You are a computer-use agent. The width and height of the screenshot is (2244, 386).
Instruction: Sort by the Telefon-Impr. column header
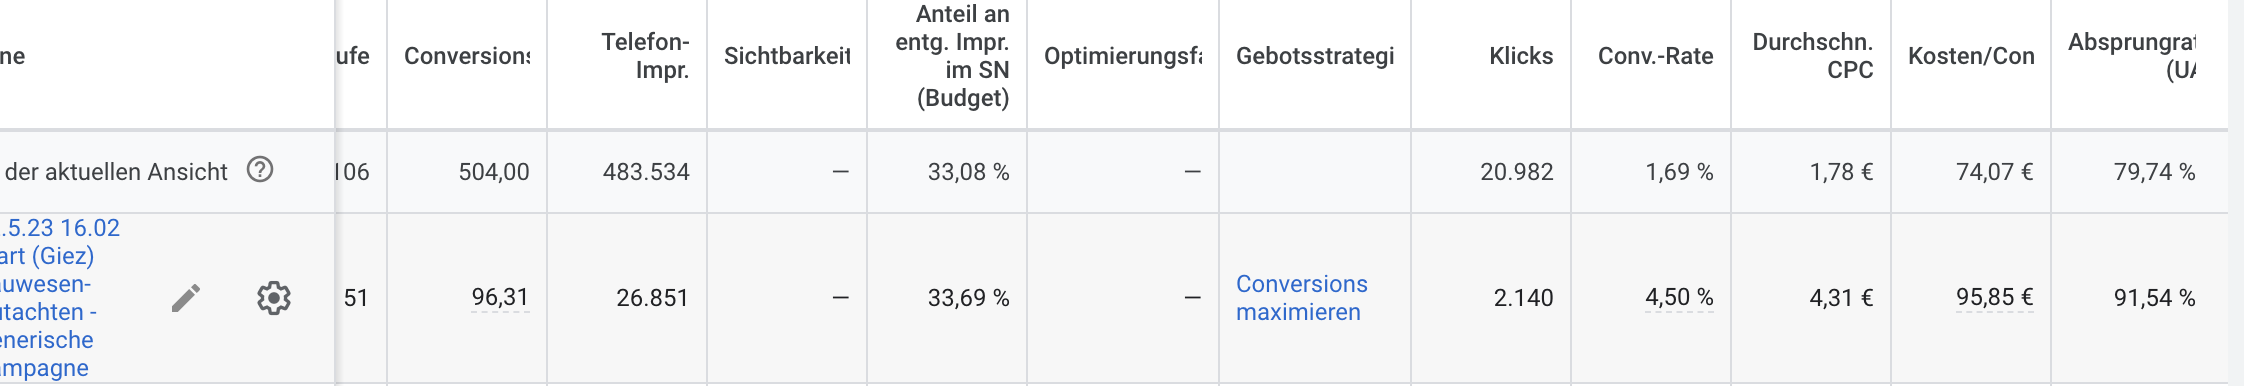[645, 56]
